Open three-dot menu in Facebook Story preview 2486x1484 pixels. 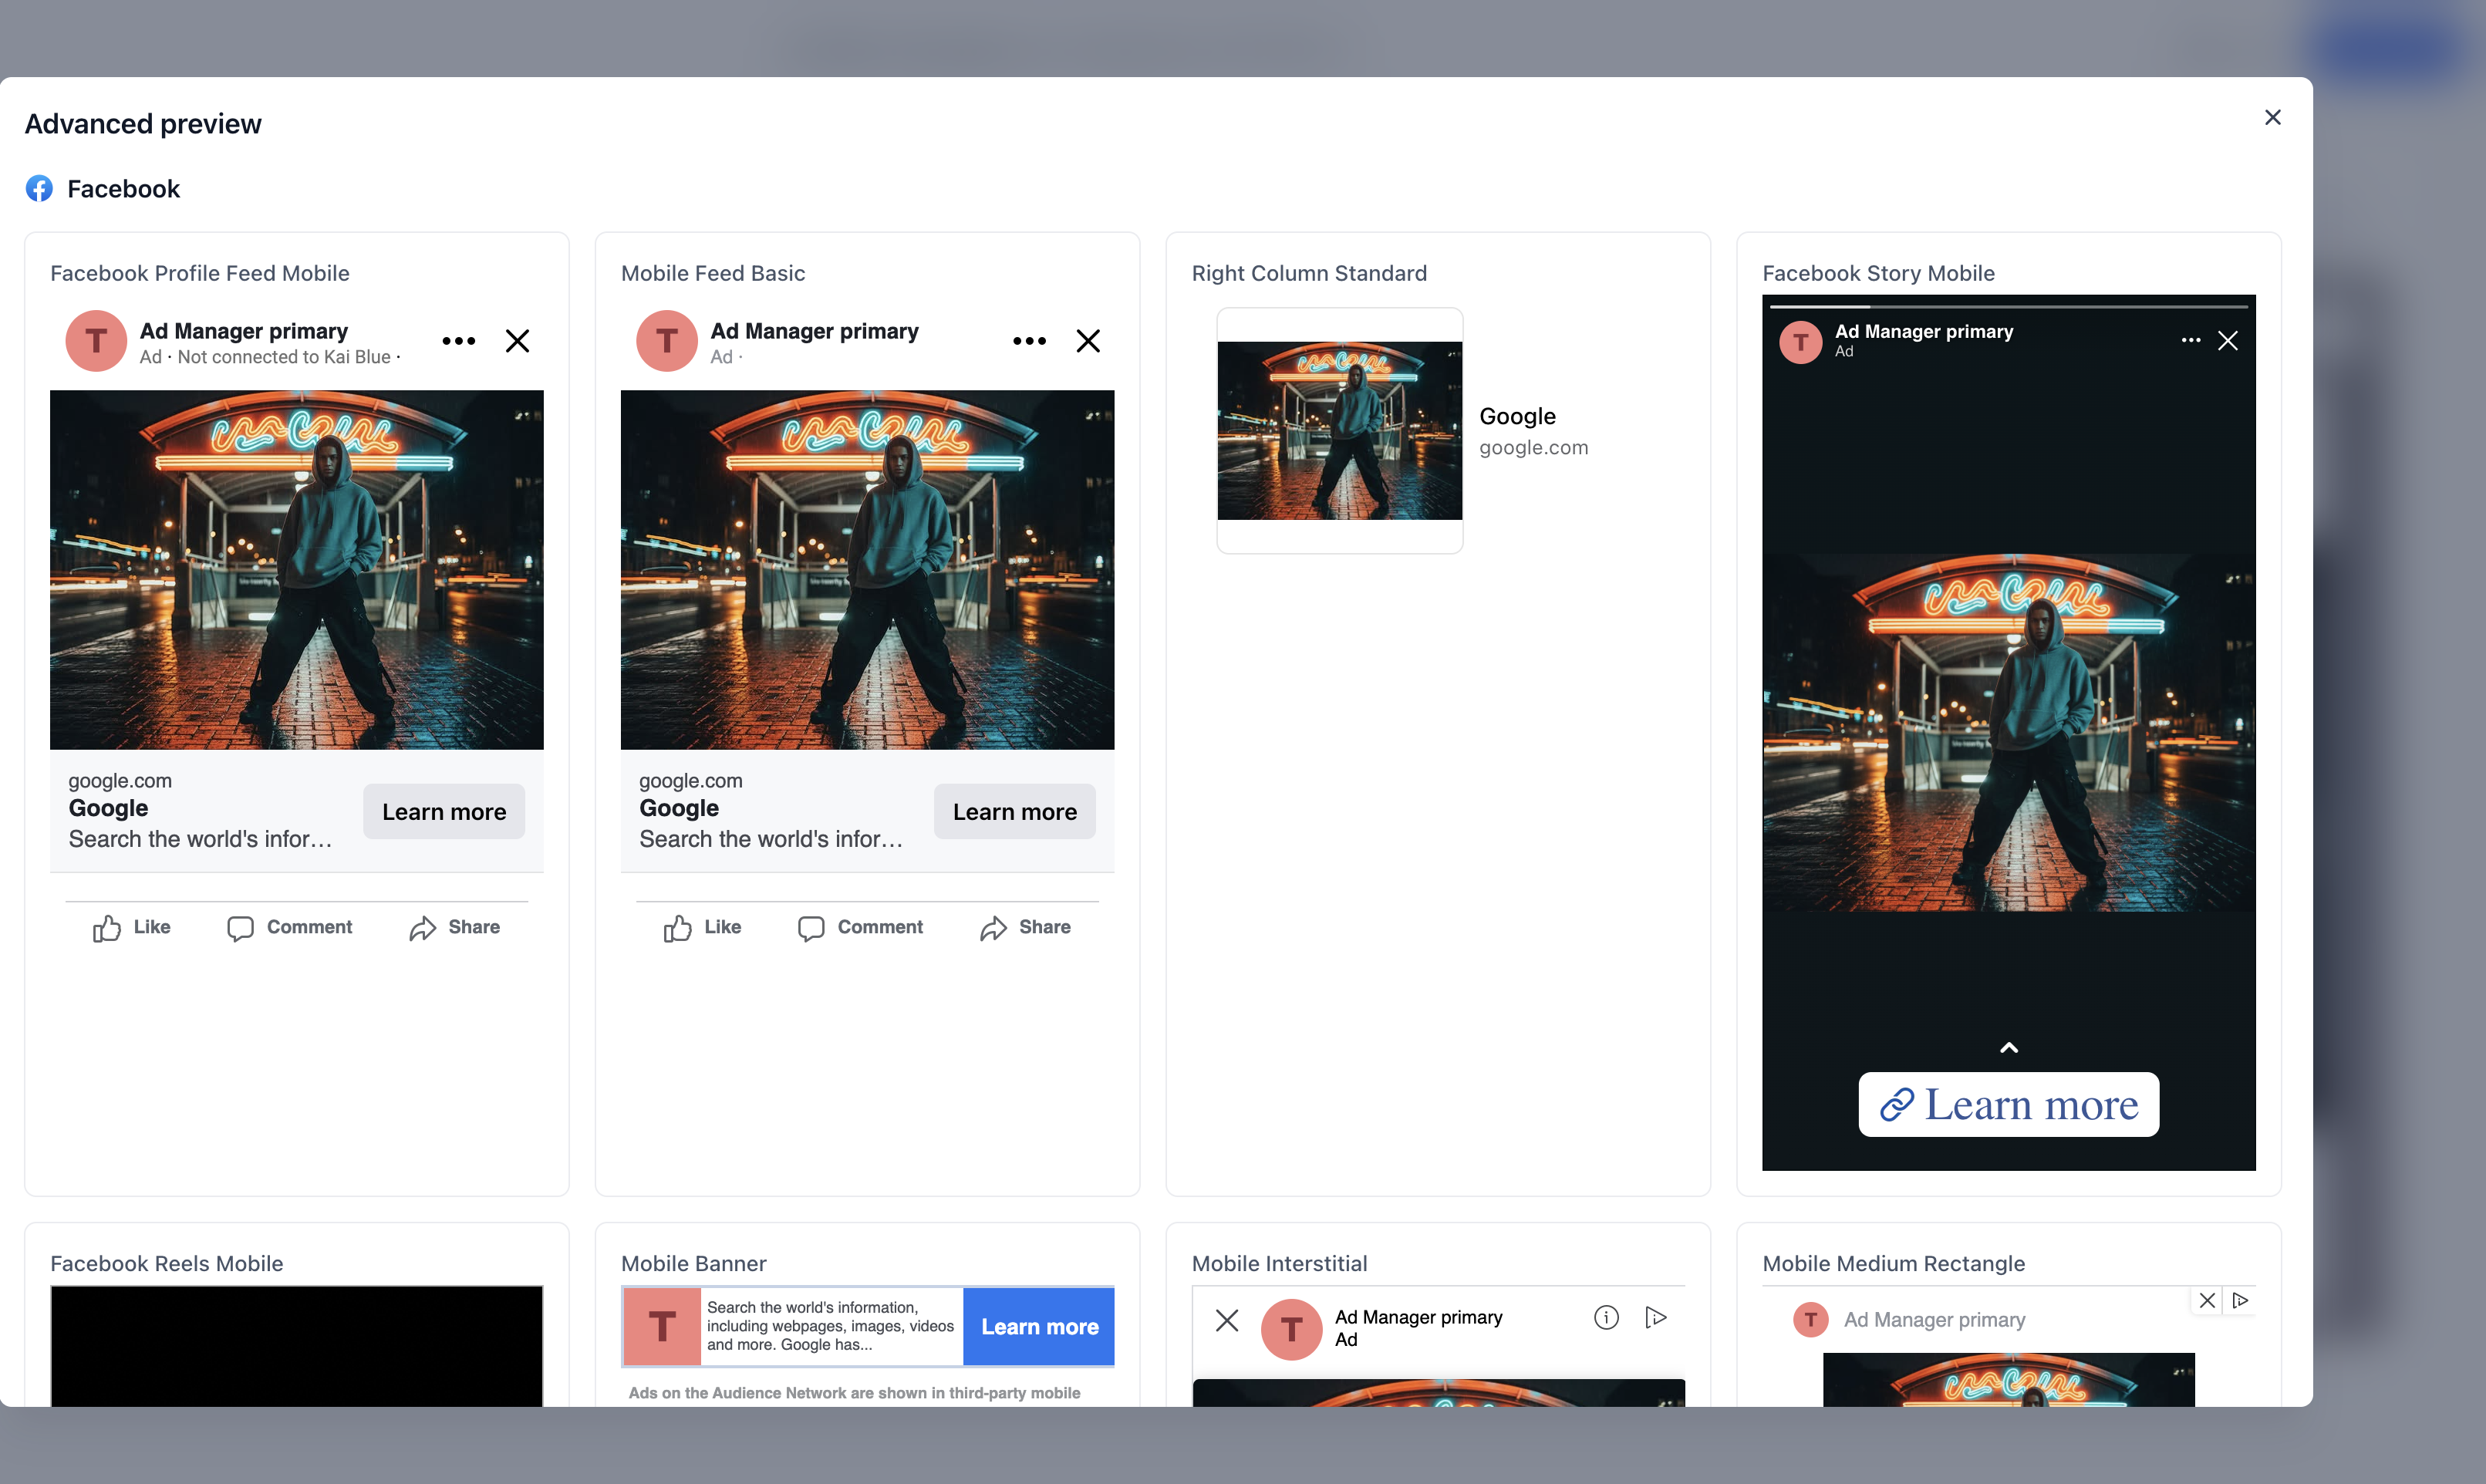(x=2190, y=340)
